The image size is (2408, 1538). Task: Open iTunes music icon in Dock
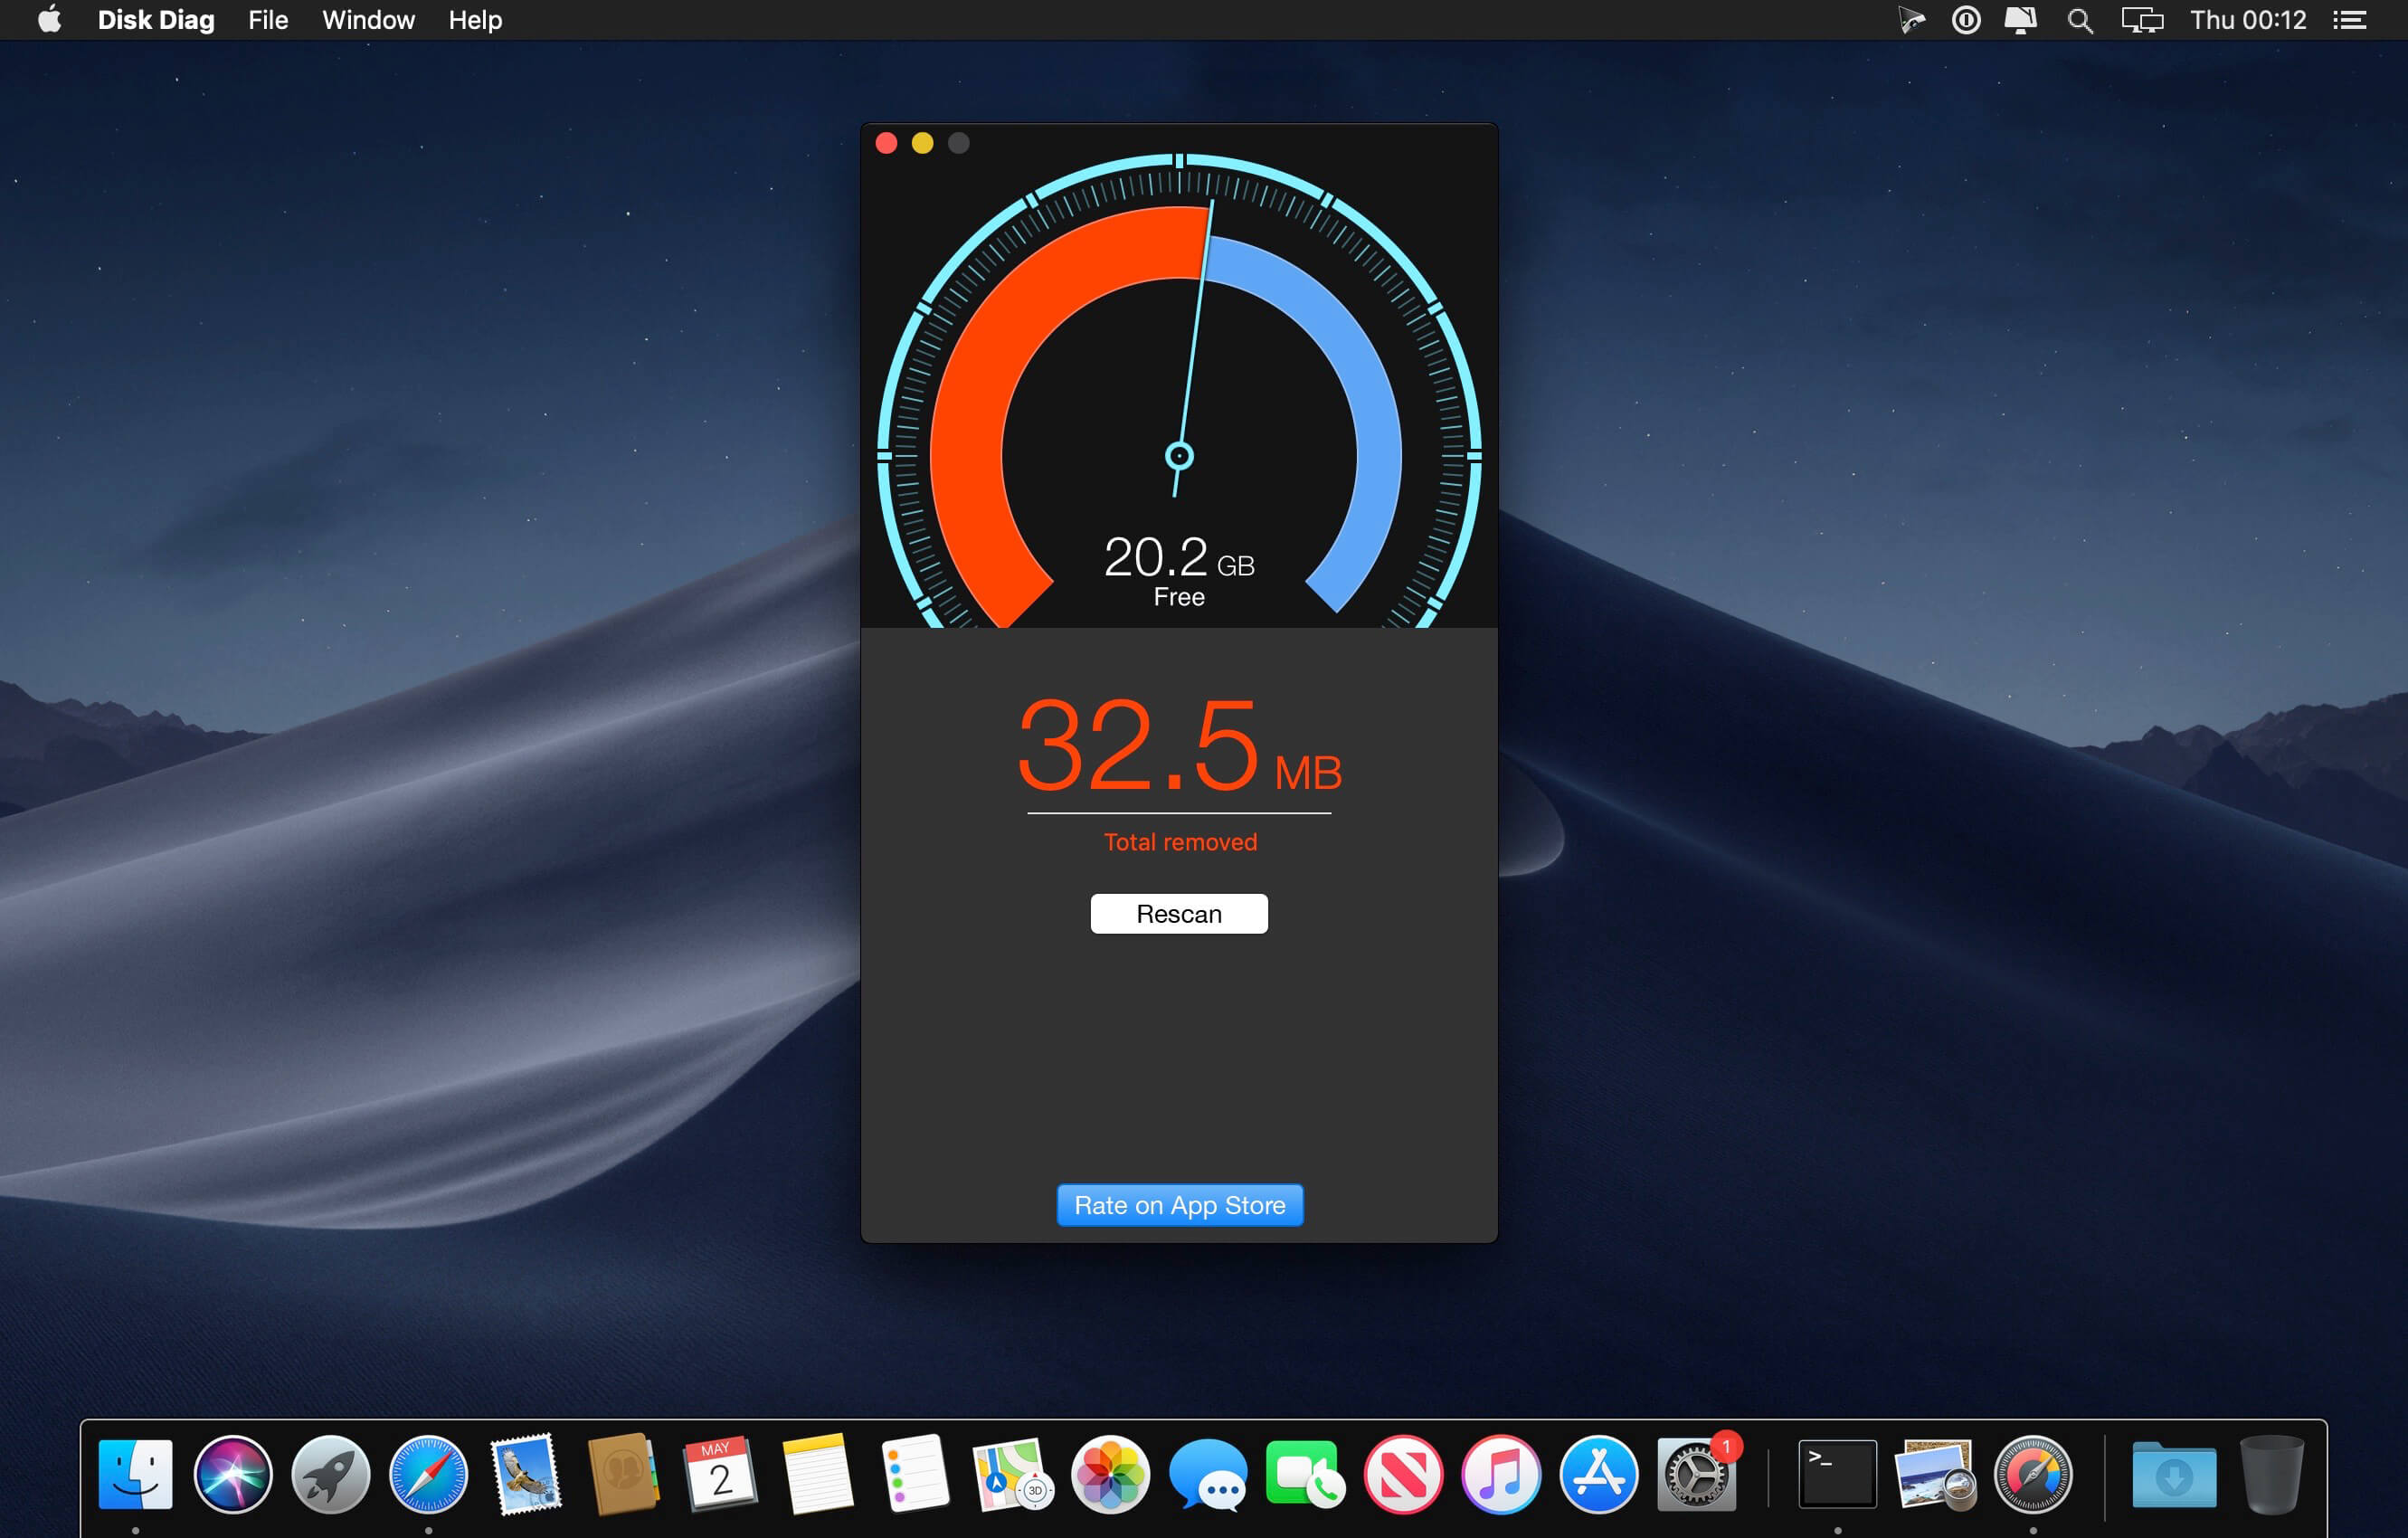pyautogui.click(x=1500, y=1474)
